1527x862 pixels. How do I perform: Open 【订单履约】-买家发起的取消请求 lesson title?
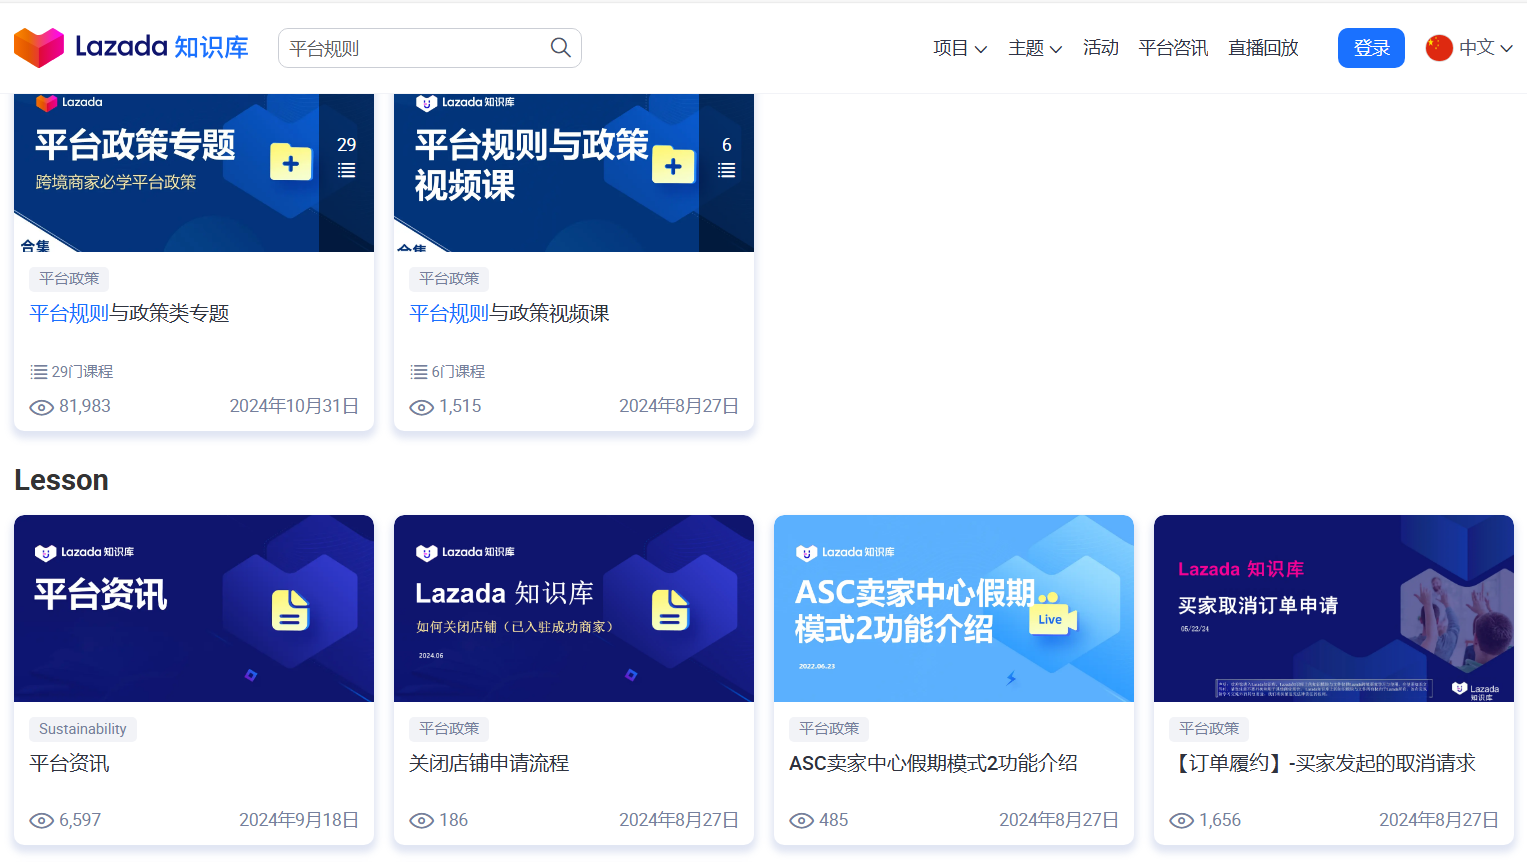pyautogui.click(x=1323, y=764)
